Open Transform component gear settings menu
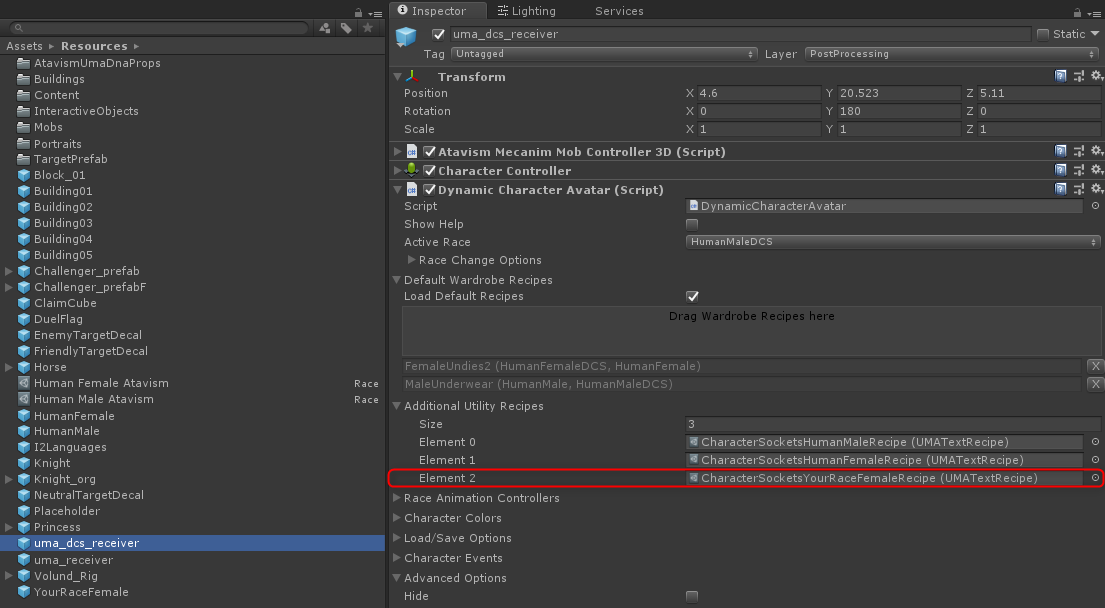This screenshot has width=1105, height=608. pyautogui.click(x=1096, y=76)
